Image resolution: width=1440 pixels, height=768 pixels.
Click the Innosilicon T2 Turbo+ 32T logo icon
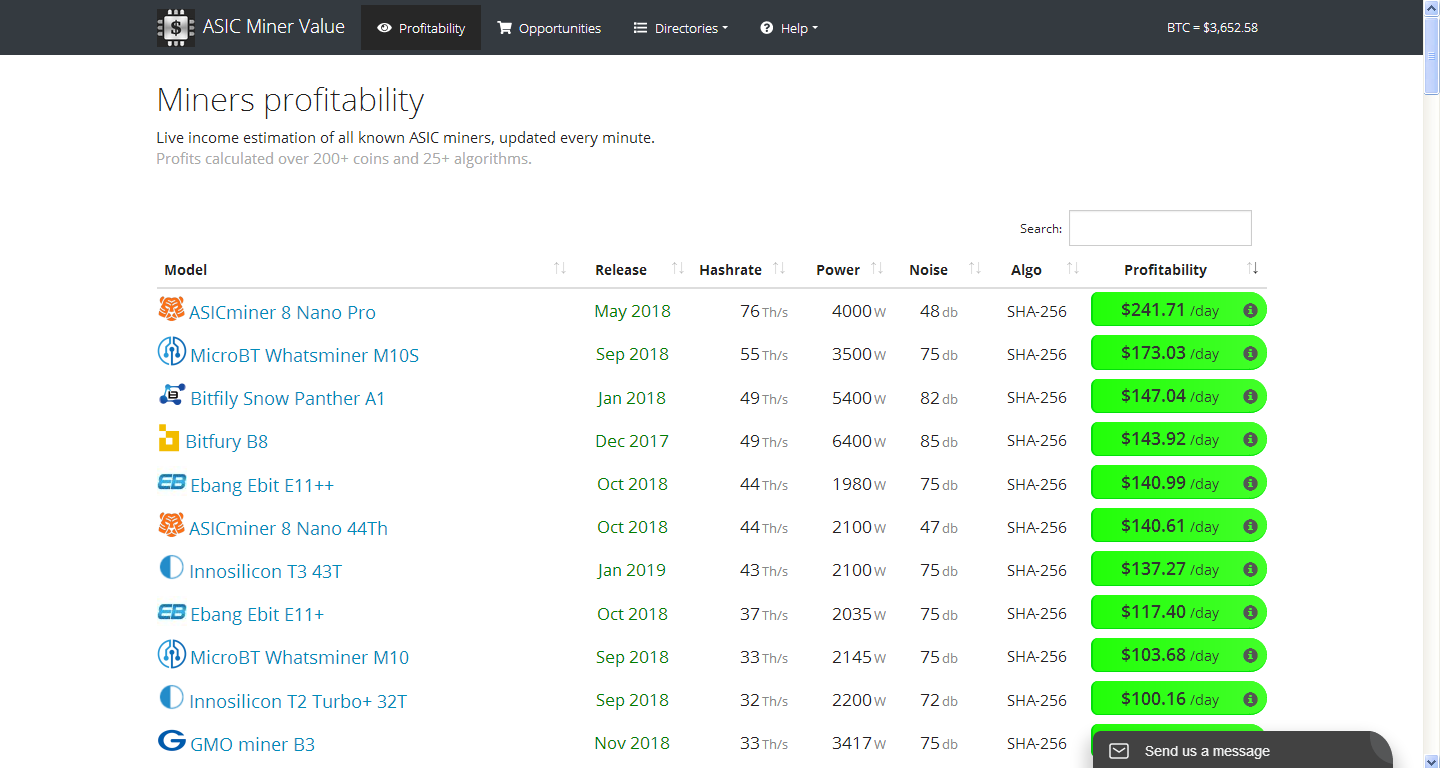pyautogui.click(x=171, y=697)
